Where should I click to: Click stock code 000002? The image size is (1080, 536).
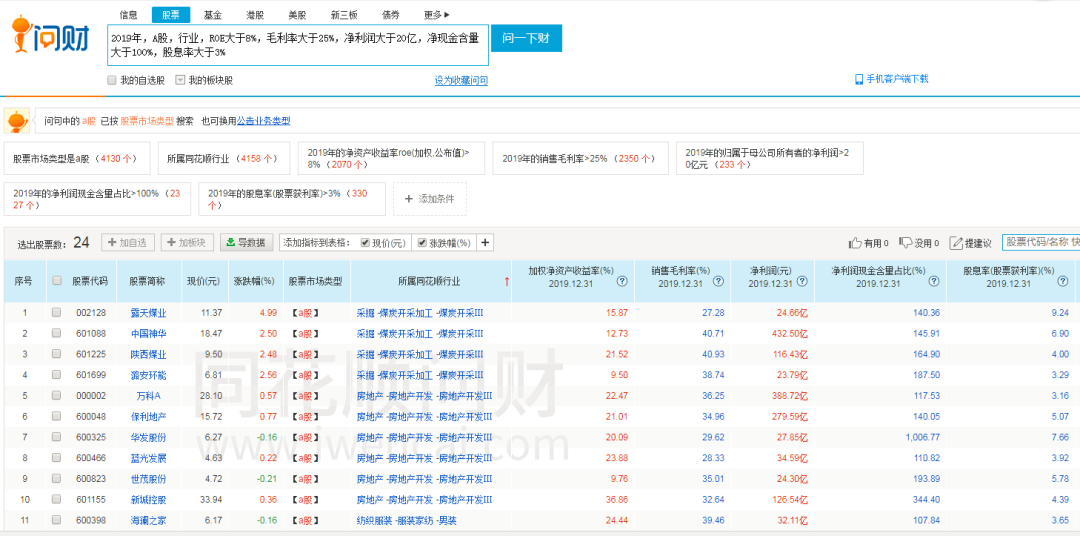[x=90, y=396]
